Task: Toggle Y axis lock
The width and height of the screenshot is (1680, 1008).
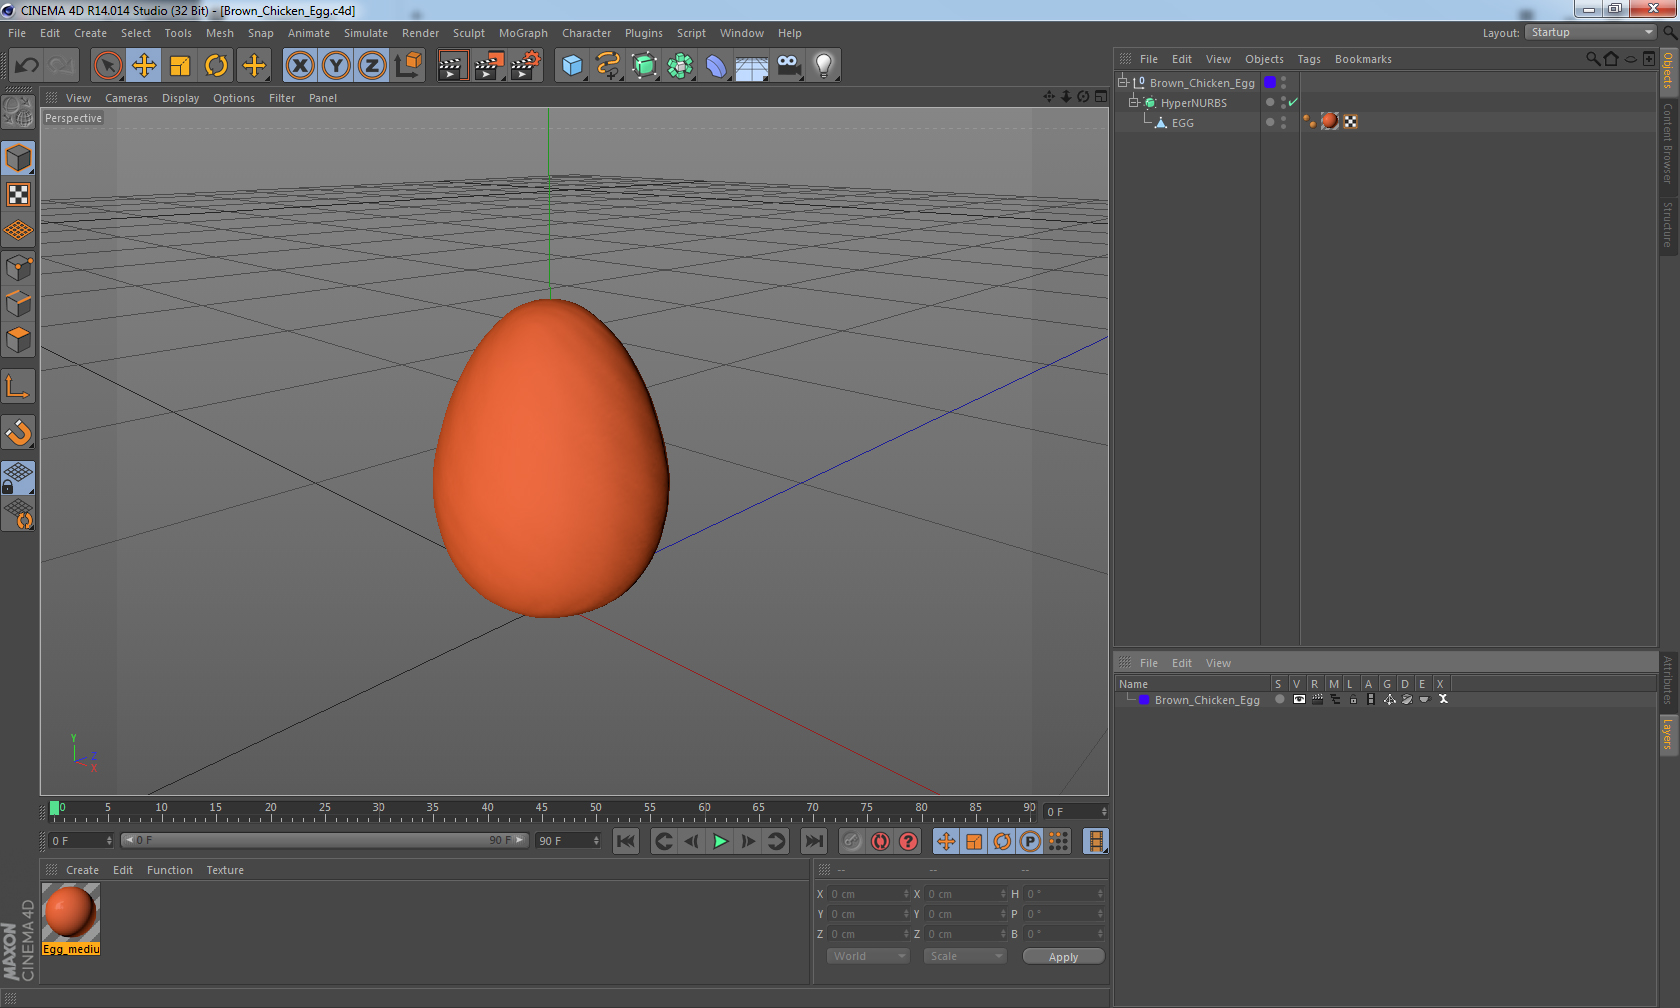Action: [336, 66]
